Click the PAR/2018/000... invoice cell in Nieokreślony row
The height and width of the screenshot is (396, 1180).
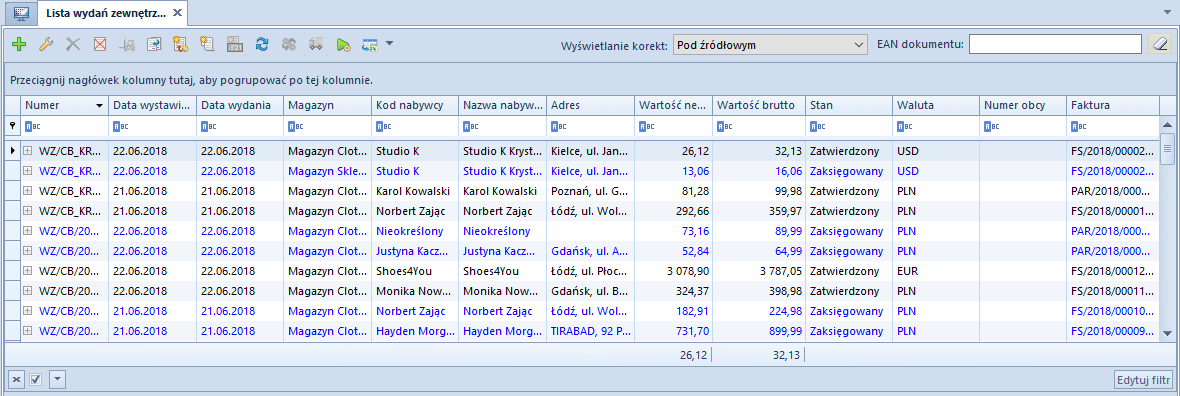[x=1113, y=230]
